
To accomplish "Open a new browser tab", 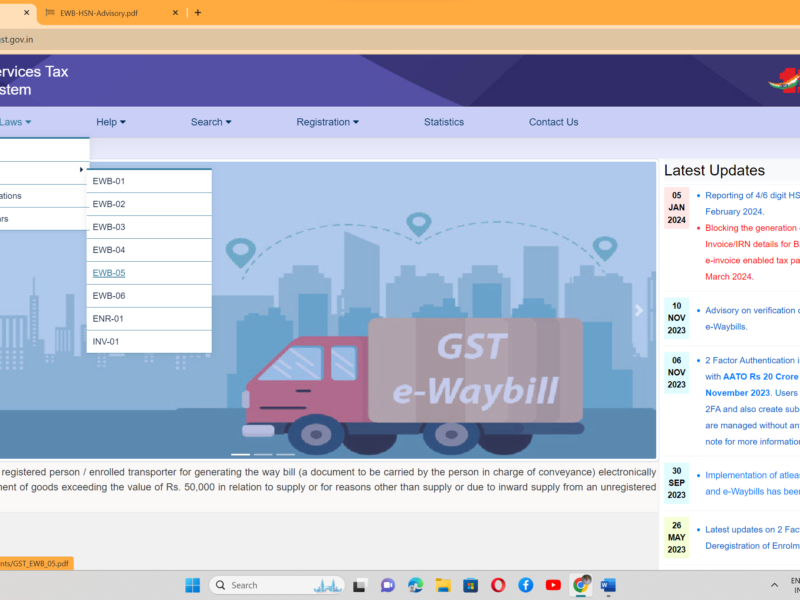I will coord(198,13).
